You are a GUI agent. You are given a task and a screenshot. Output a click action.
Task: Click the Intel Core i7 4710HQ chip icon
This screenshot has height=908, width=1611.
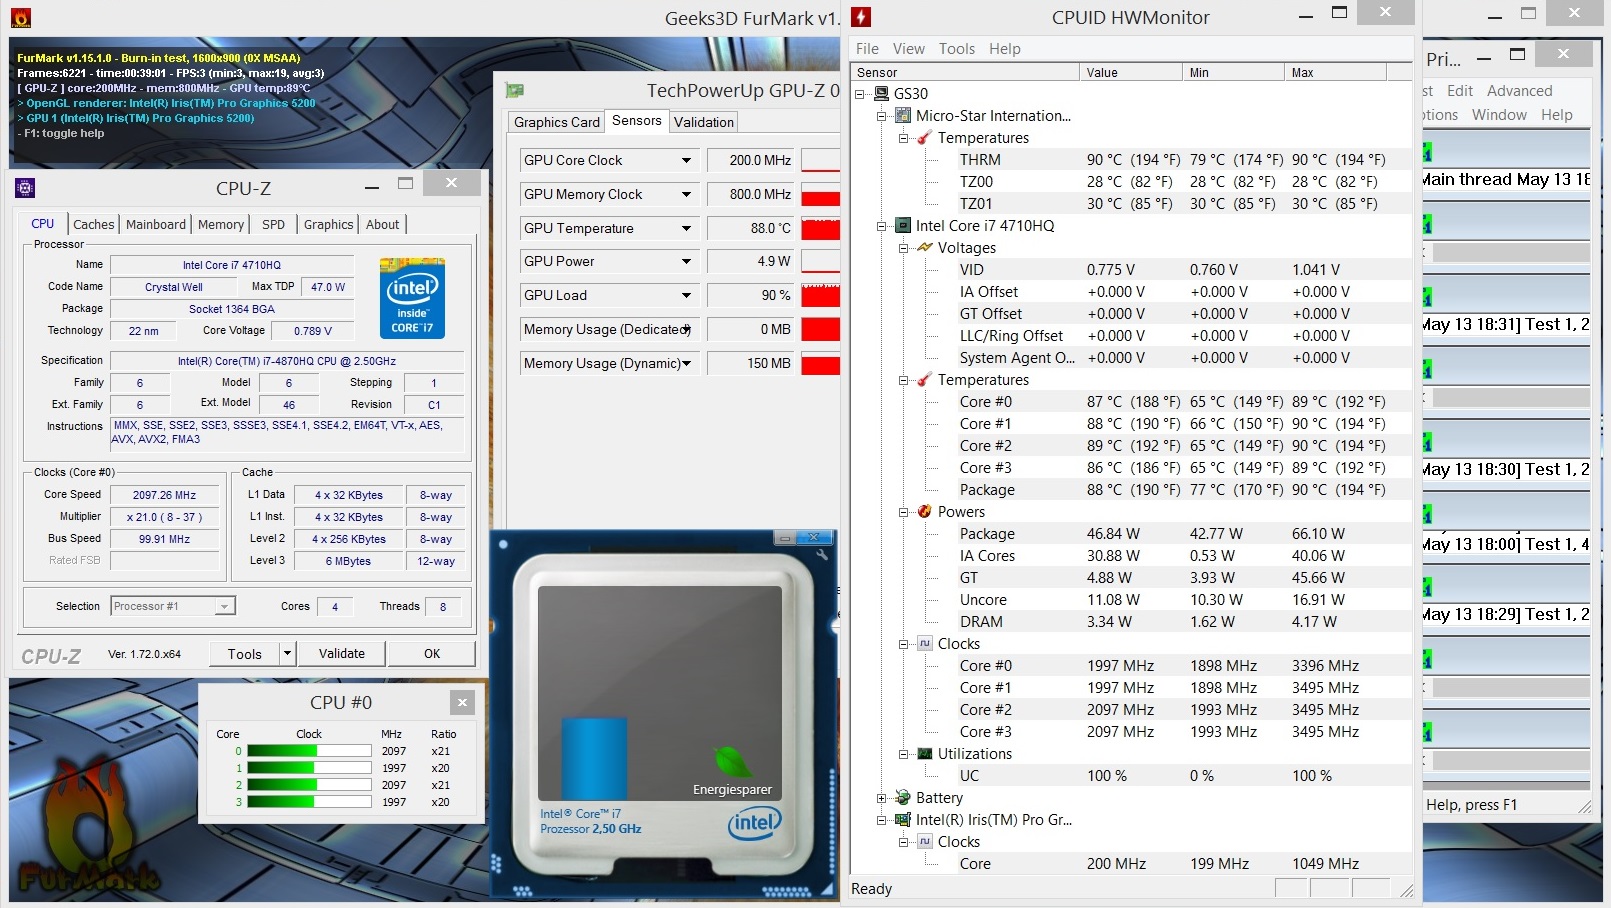(x=903, y=226)
